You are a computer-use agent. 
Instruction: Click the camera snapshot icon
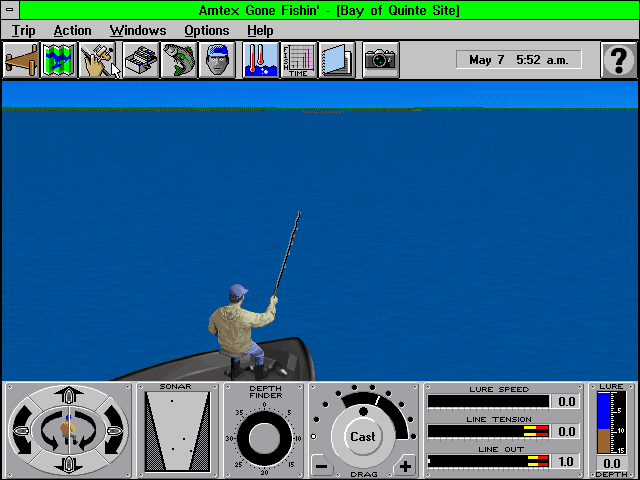click(380, 60)
